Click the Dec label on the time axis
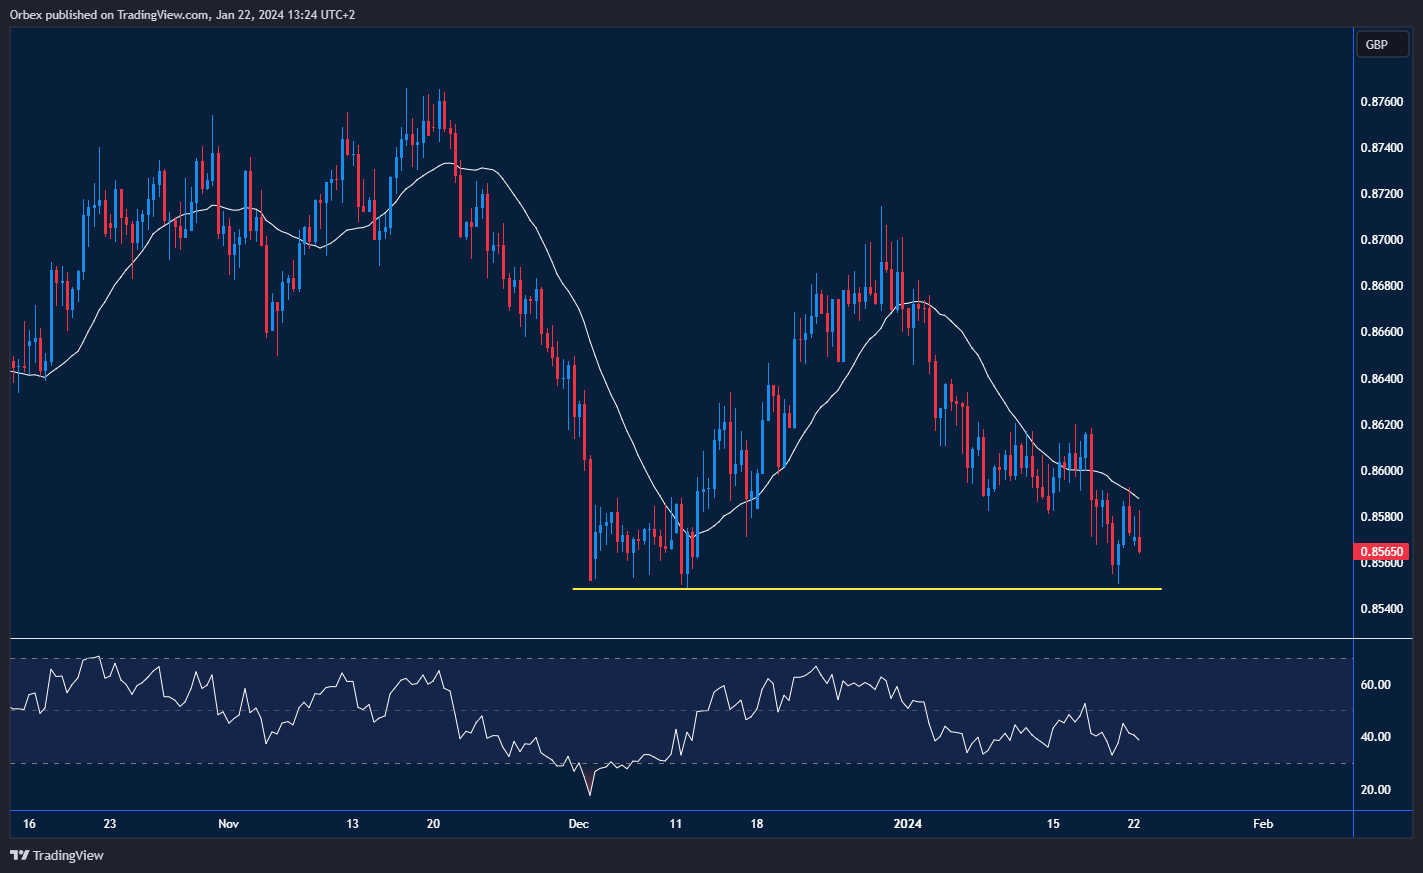 click(578, 824)
